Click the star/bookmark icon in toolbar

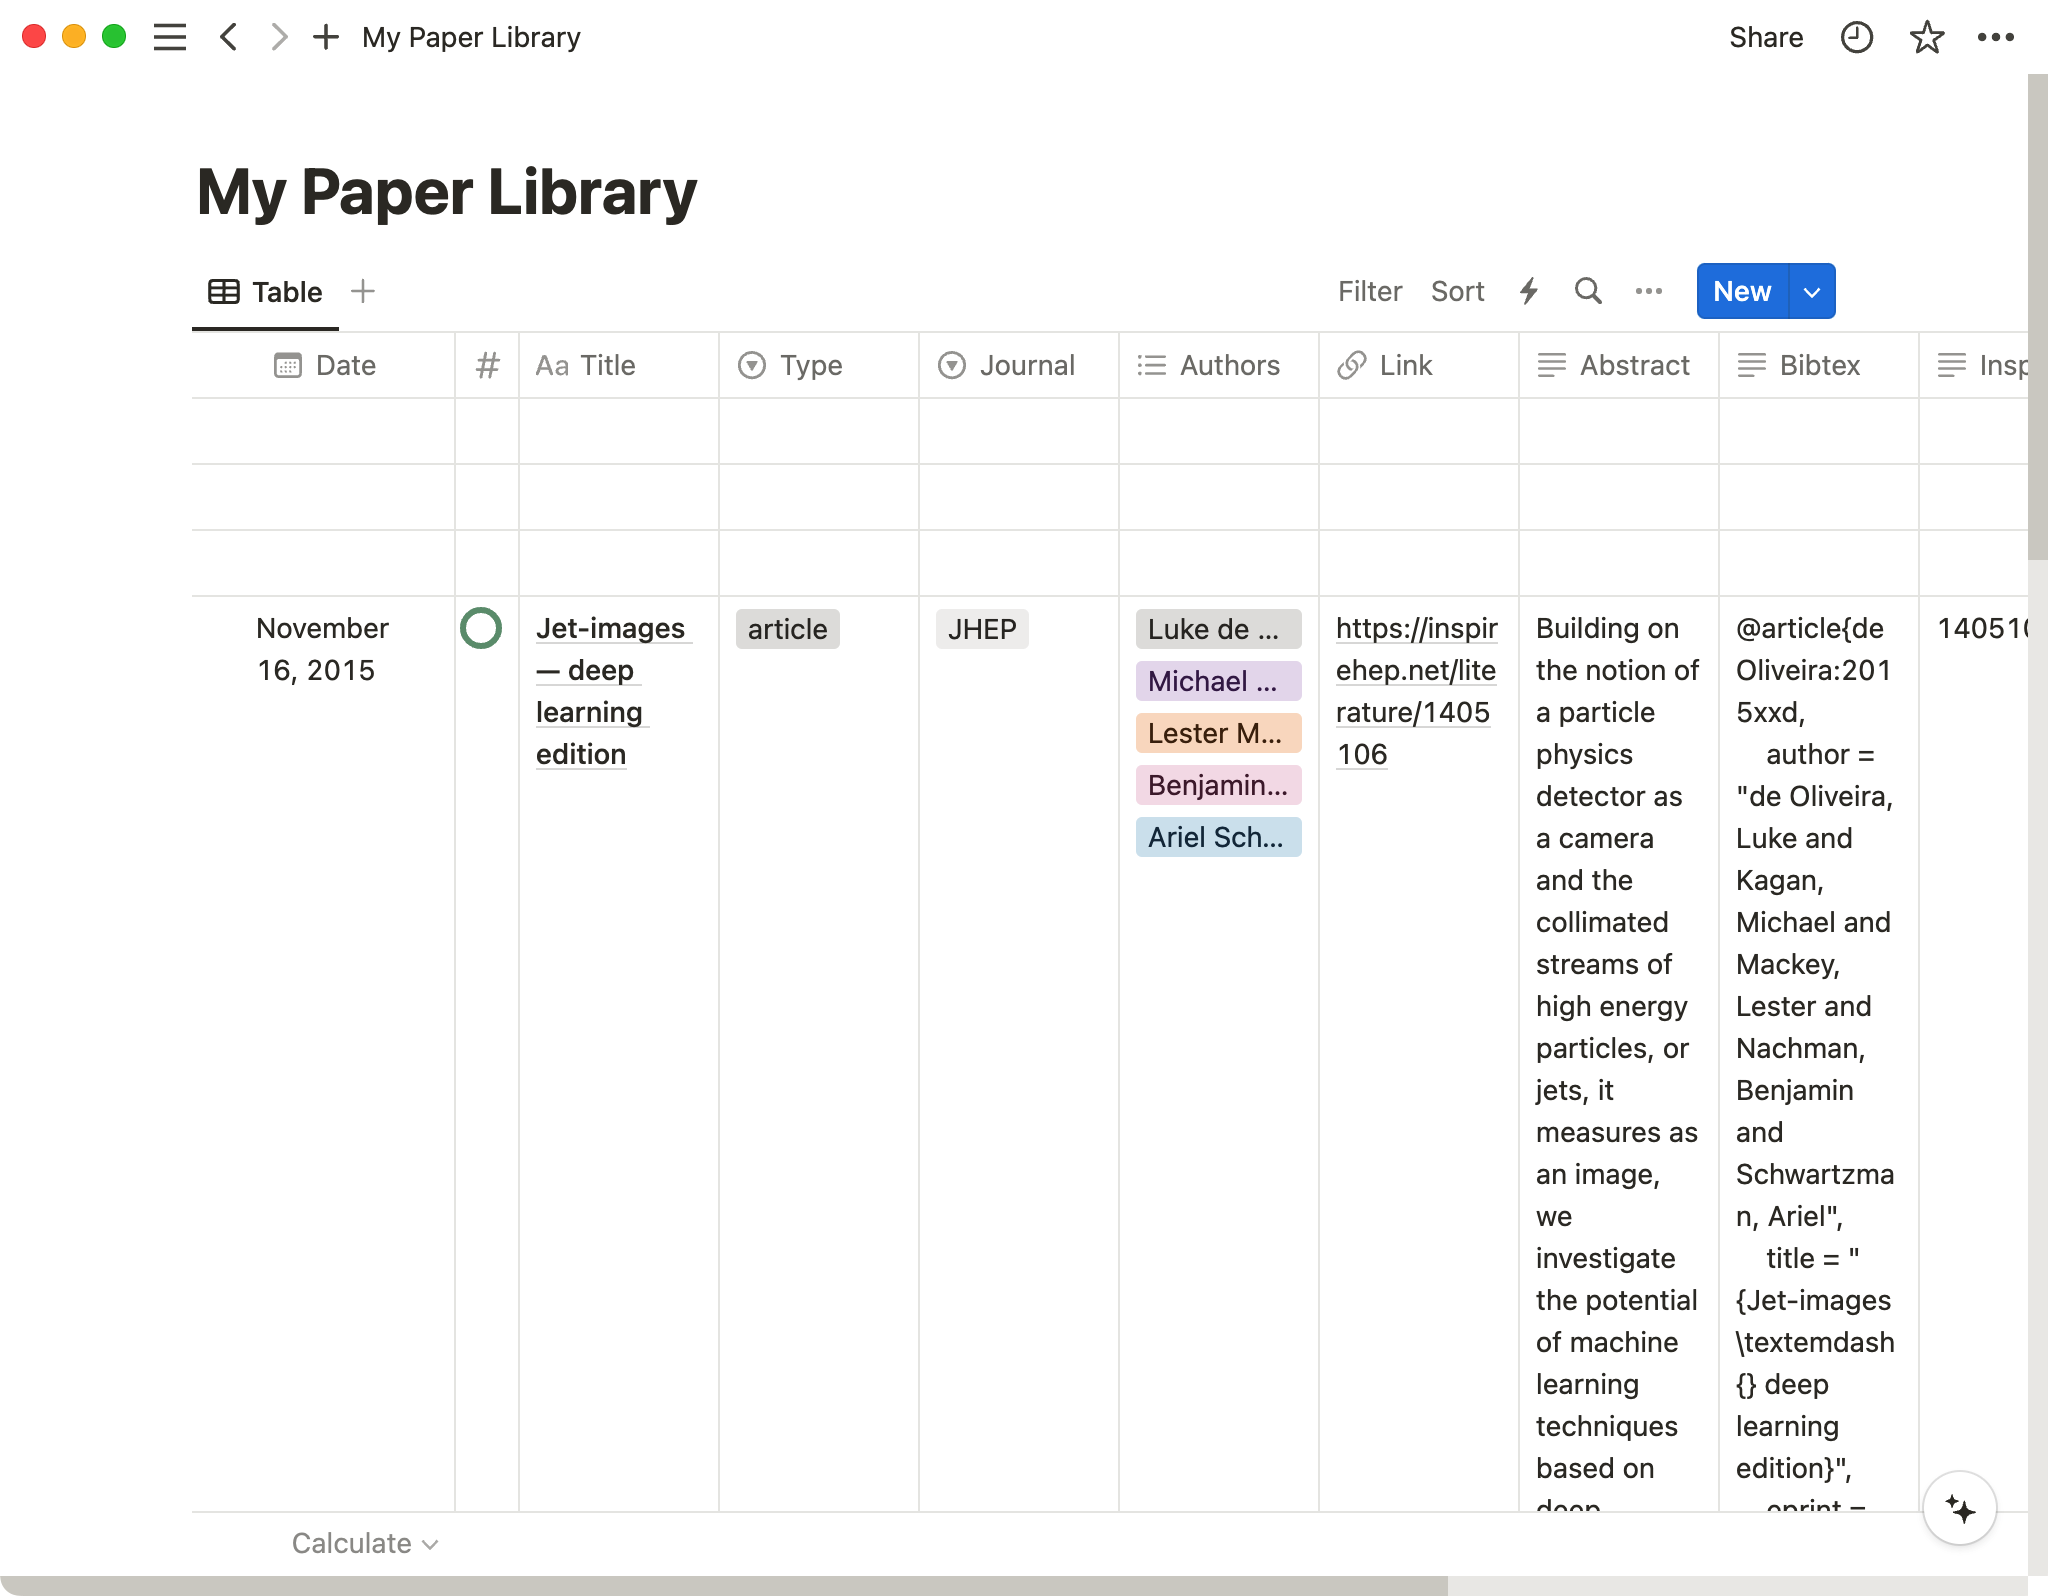(x=1927, y=37)
